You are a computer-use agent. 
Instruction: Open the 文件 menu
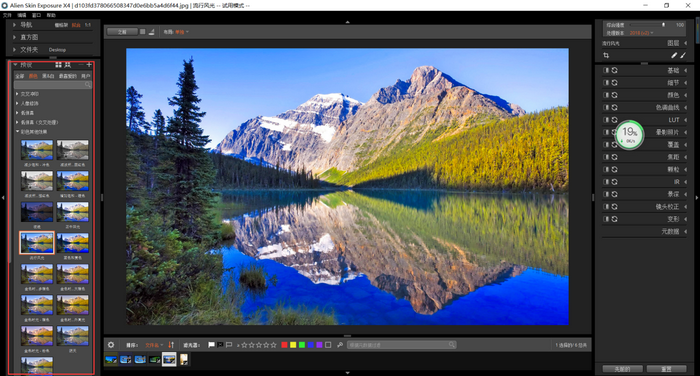point(7,15)
